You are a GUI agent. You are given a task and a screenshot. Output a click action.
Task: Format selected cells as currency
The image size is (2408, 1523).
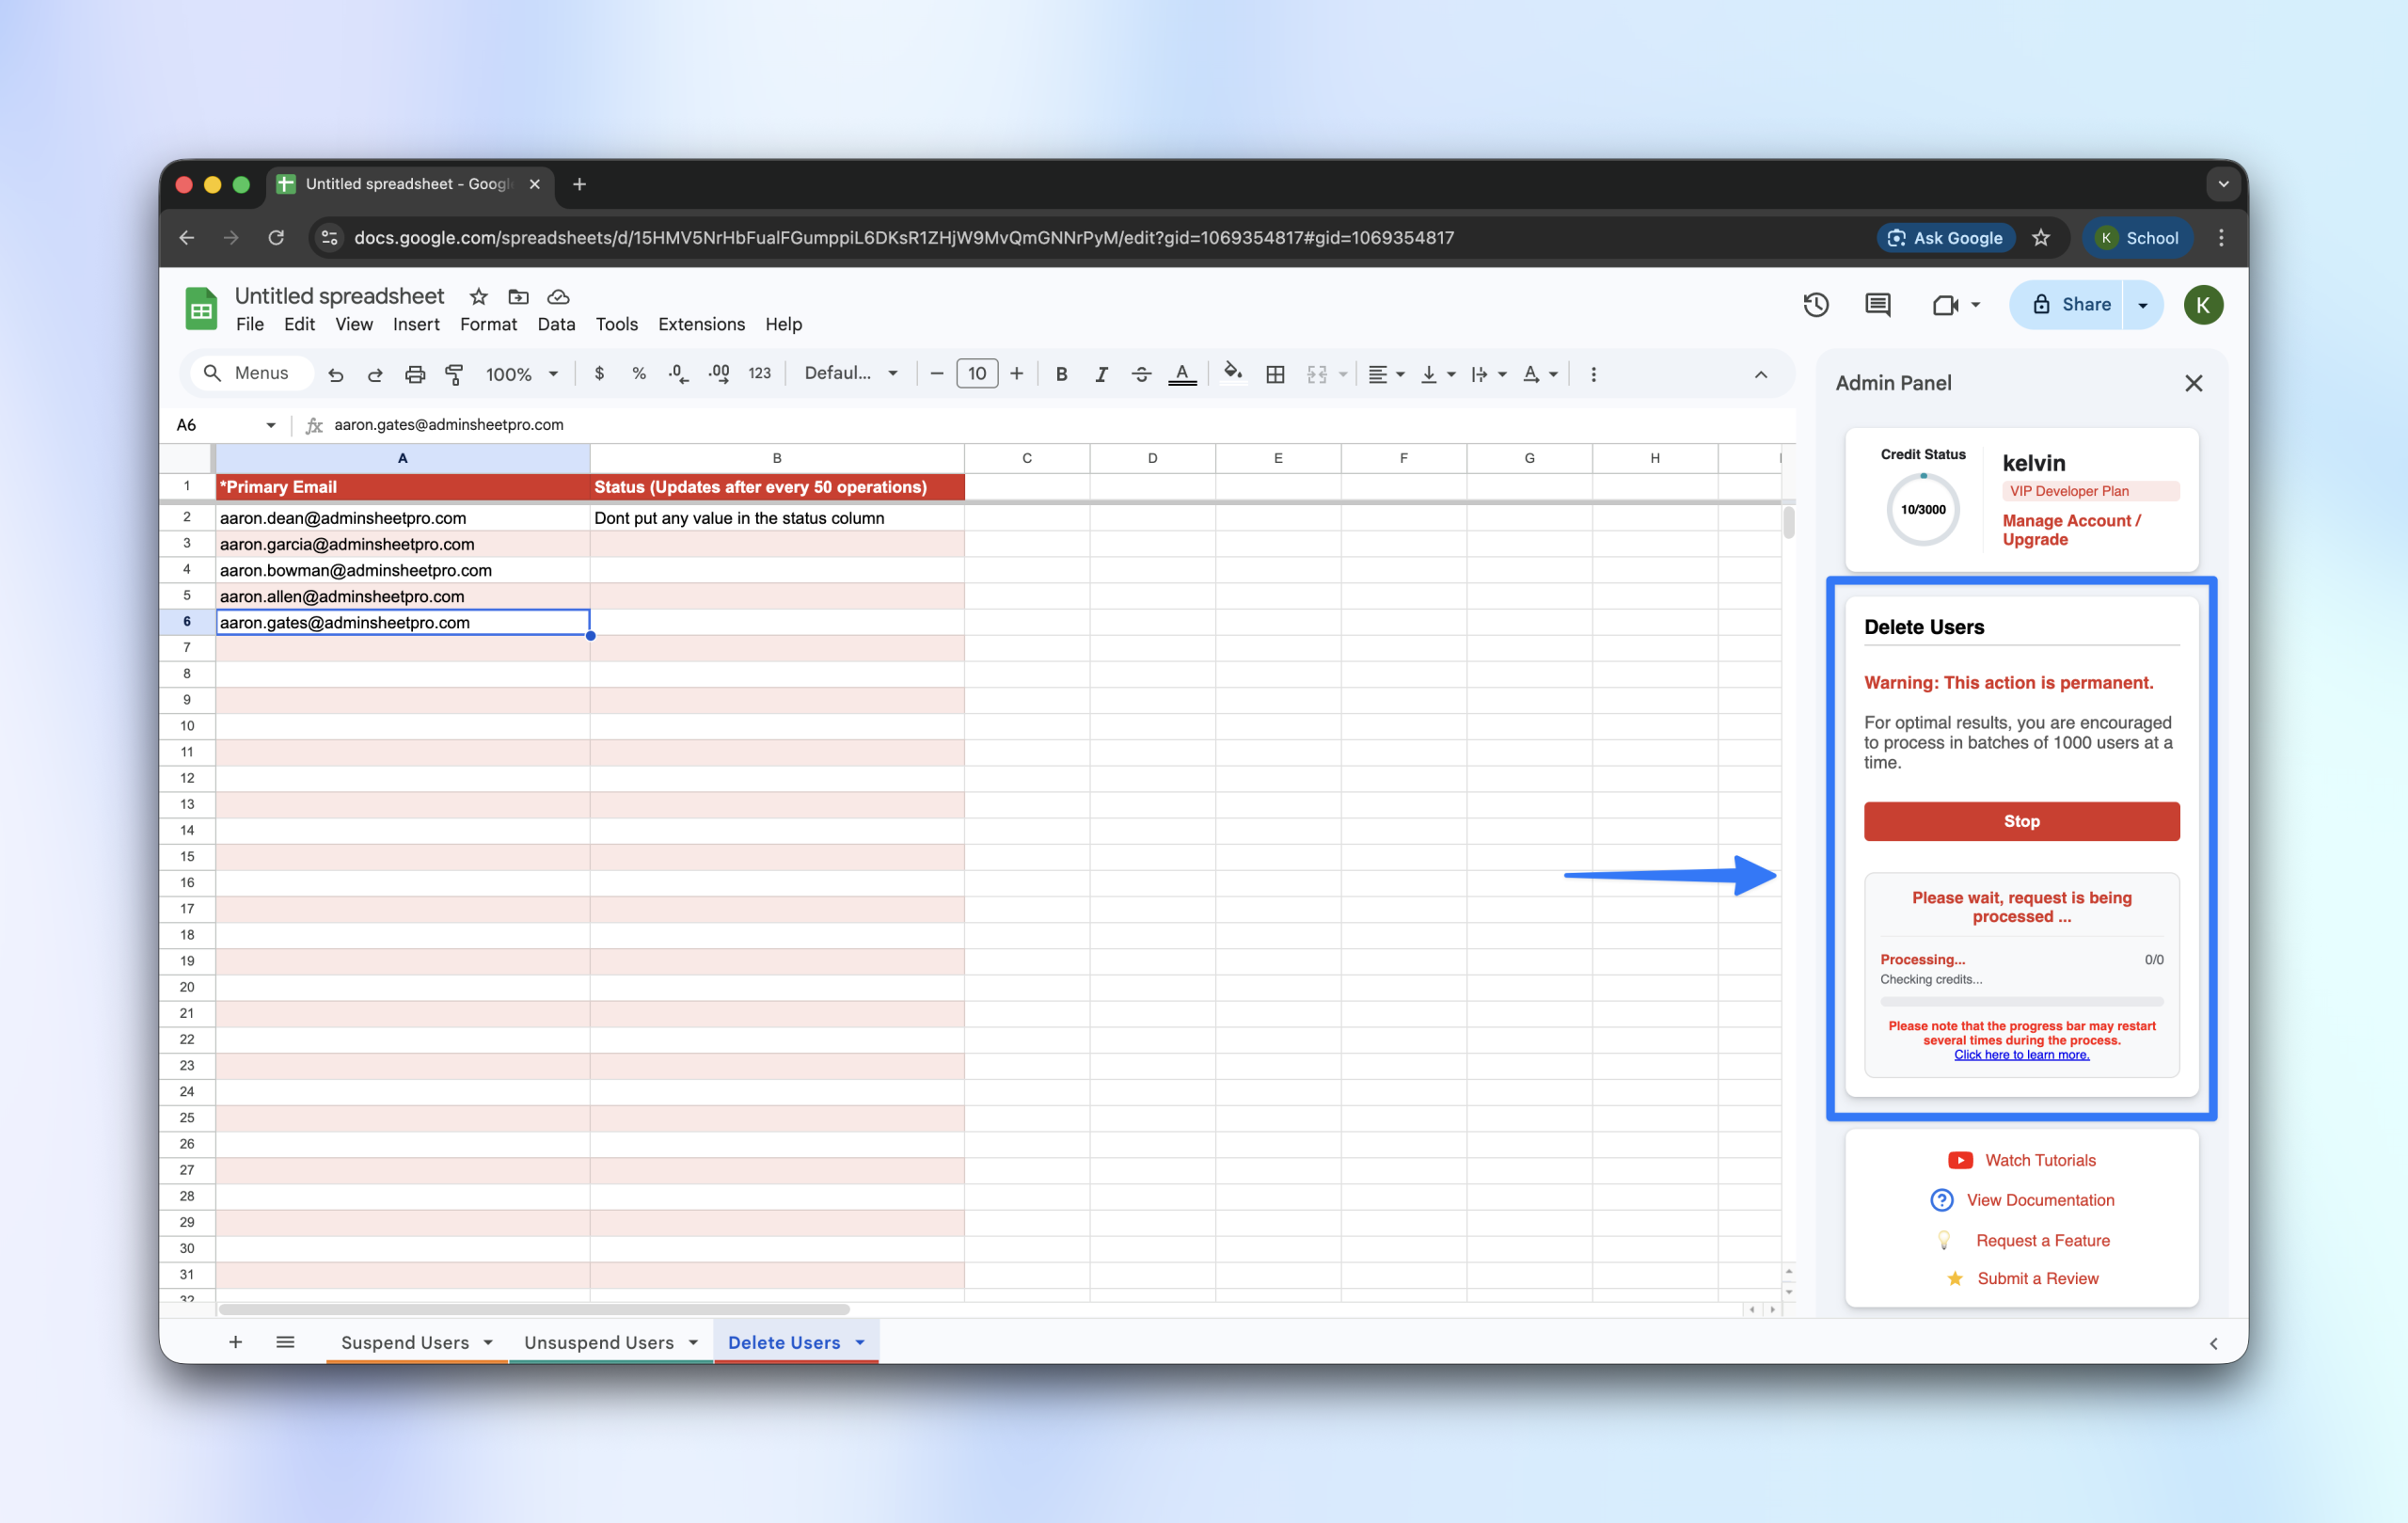click(x=599, y=373)
